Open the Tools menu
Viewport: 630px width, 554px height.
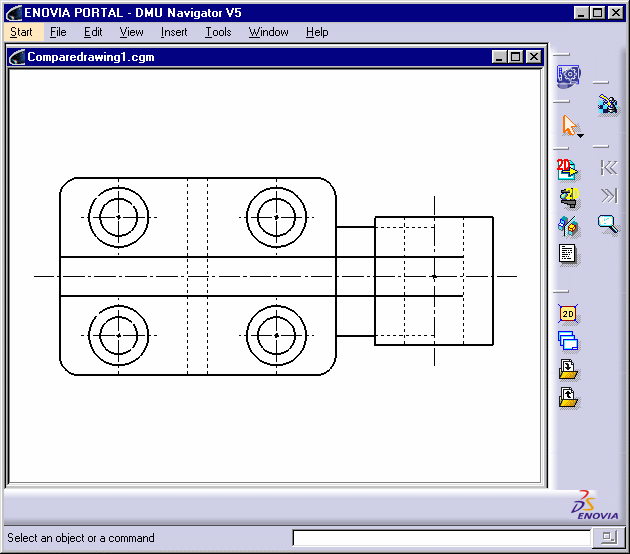pyautogui.click(x=218, y=32)
